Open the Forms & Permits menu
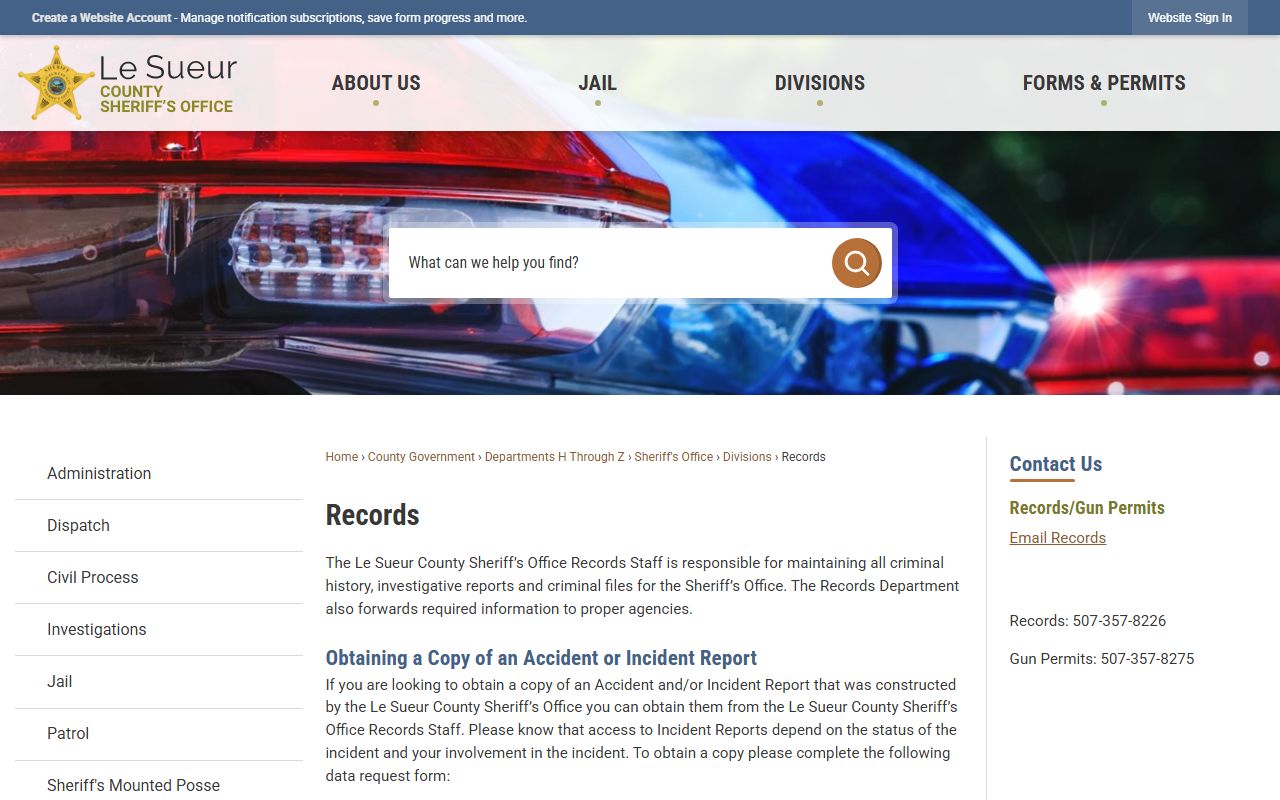1280x800 pixels. point(1104,83)
